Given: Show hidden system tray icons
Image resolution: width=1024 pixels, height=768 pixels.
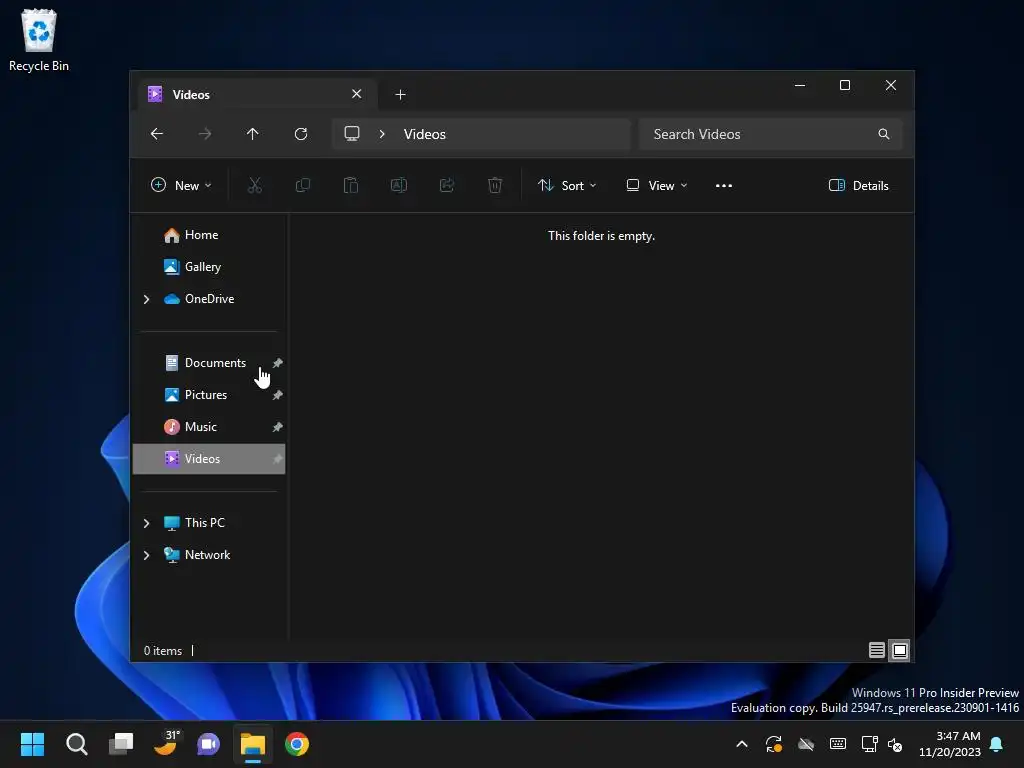Looking at the screenshot, I should click(742, 744).
